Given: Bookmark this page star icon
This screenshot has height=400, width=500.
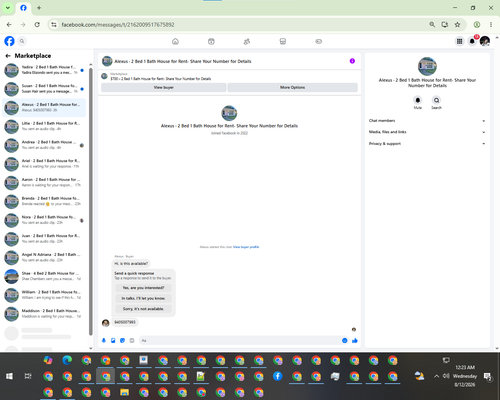Looking at the screenshot, I should pos(457,25).
